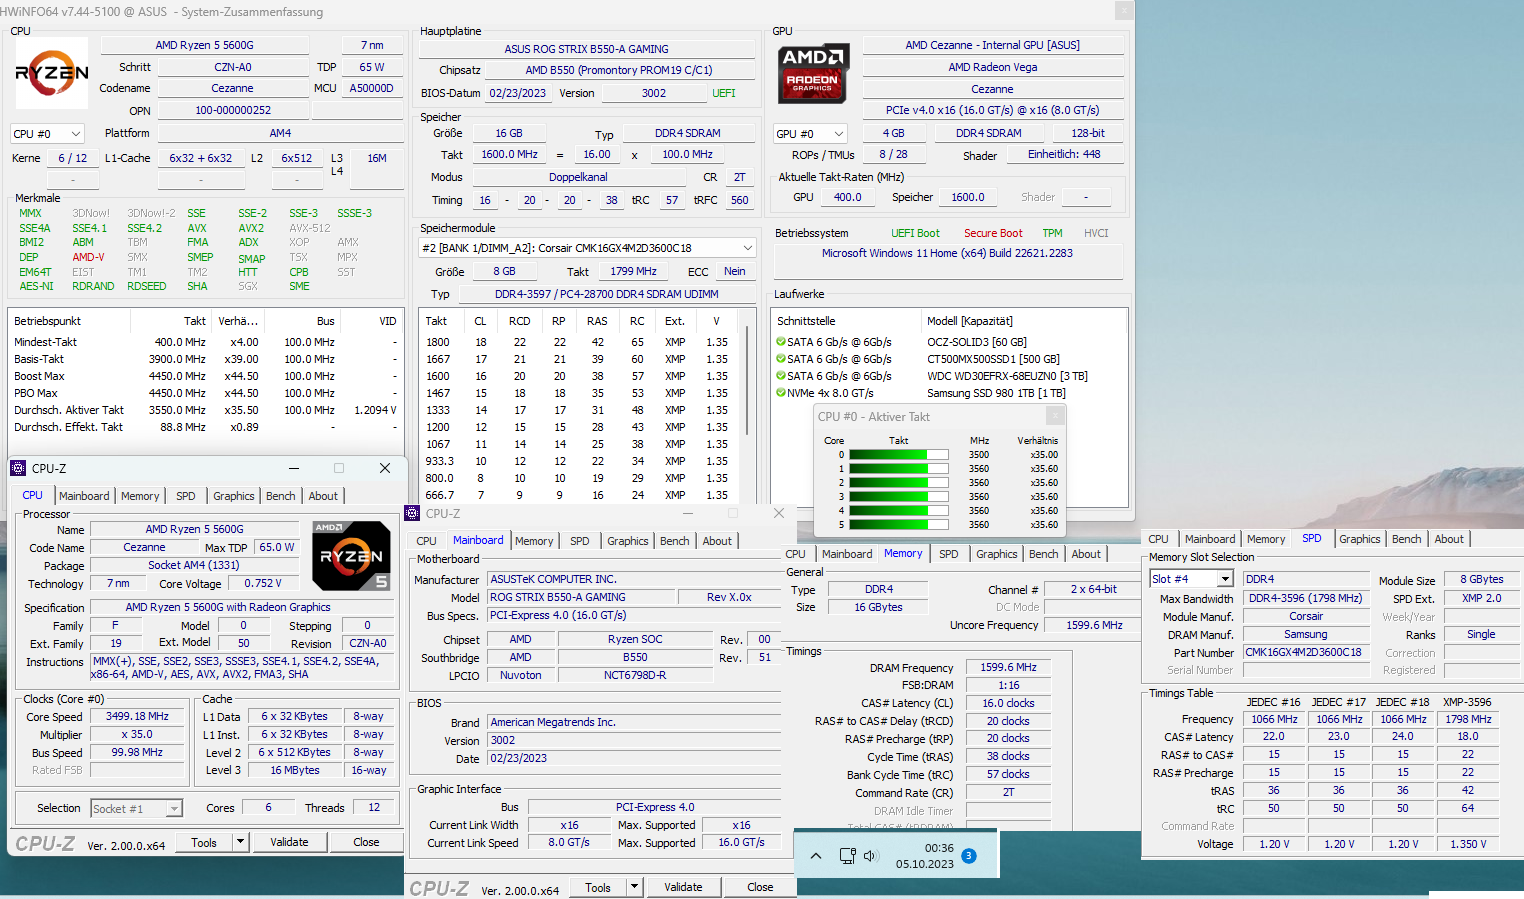The height and width of the screenshot is (899, 1524).
Task: Open Bench tab in CPU-Z Memory Slot Selection window
Action: point(1407,539)
